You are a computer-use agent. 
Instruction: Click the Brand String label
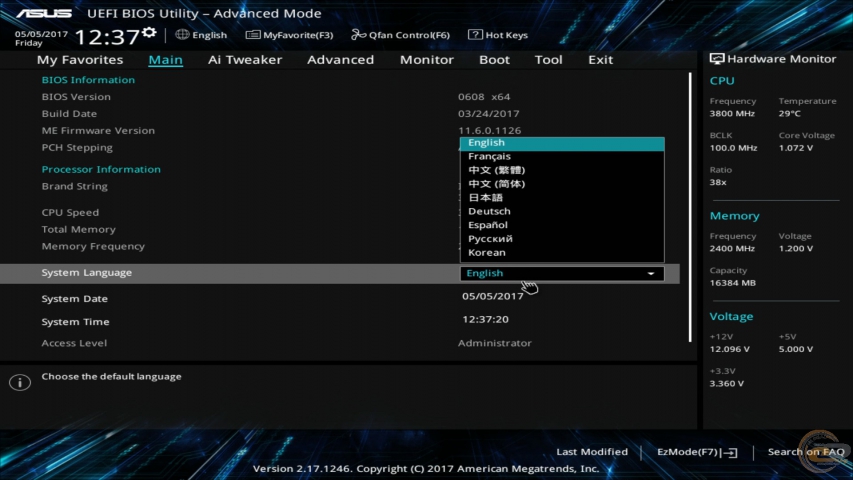pyautogui.click(x=75, y=186)
